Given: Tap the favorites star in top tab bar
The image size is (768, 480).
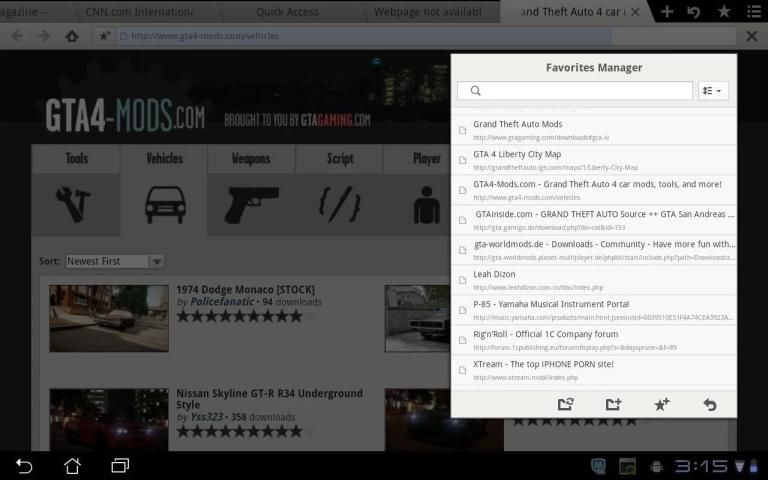Looking at the screenshot, I should (723, 11).
